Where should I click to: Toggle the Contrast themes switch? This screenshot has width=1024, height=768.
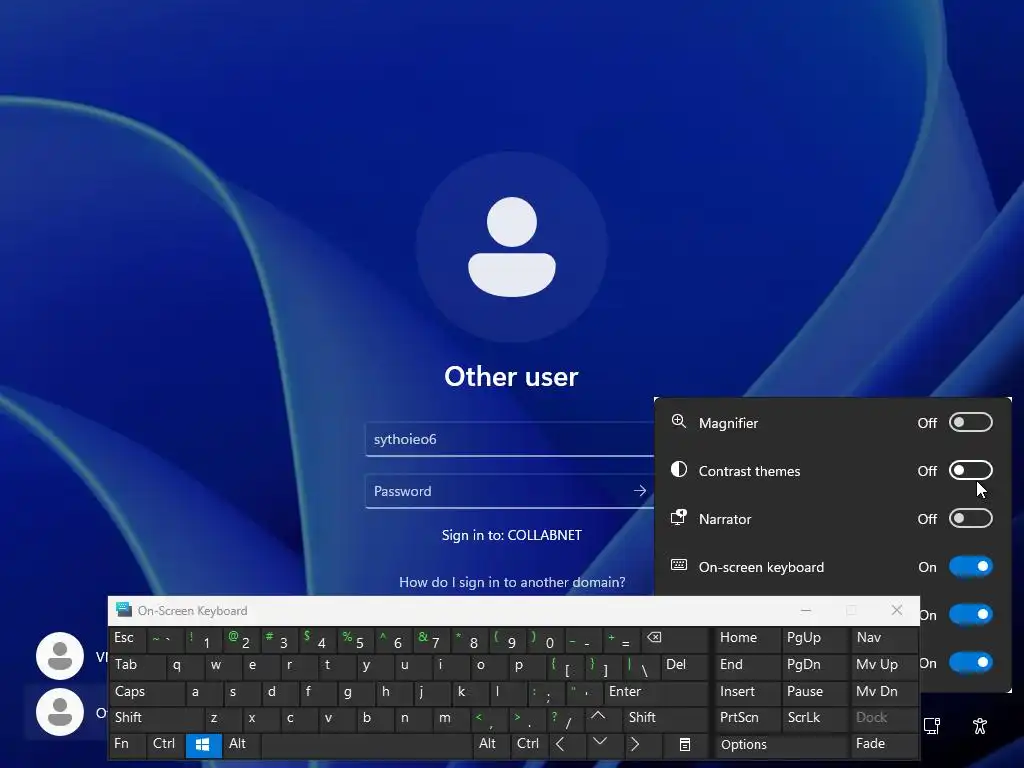[970, 470]
